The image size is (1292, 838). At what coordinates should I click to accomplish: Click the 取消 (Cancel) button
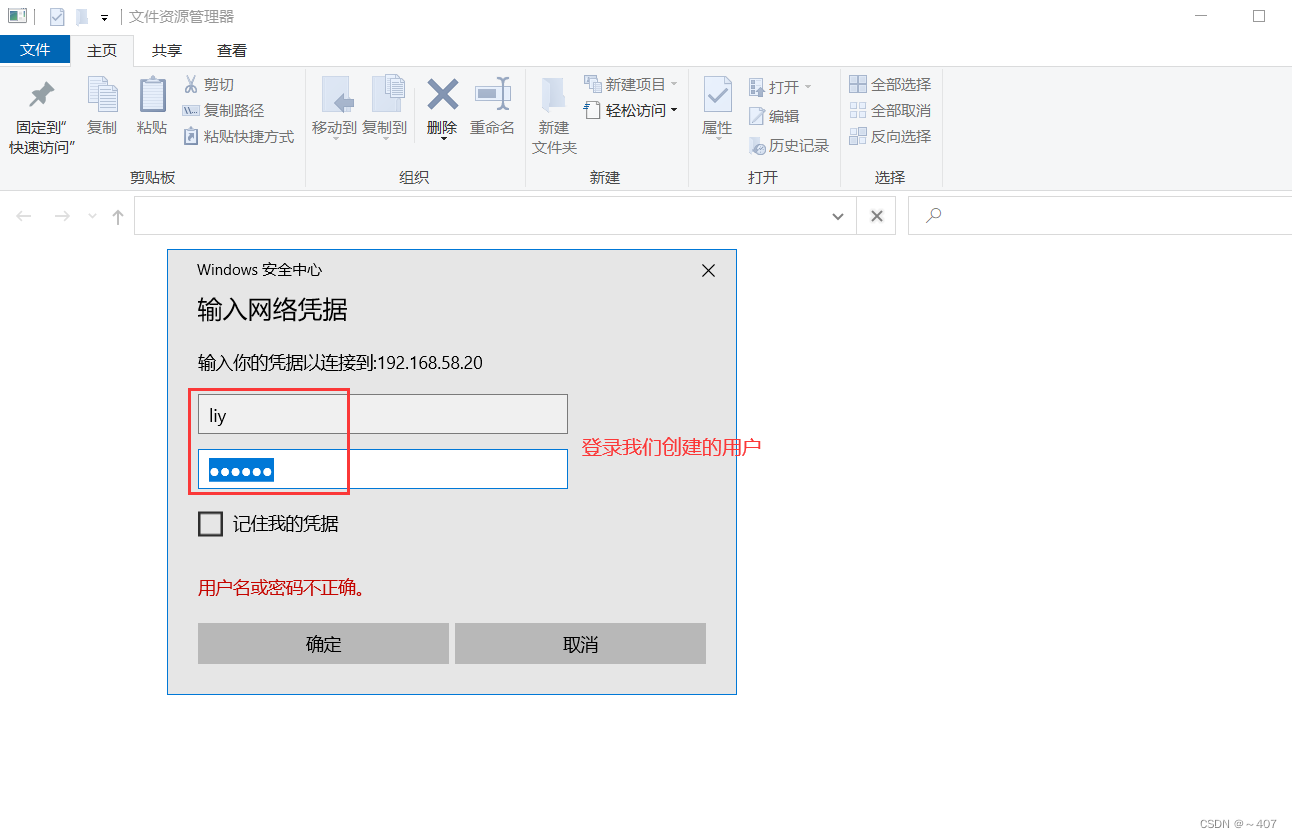[x=580, y=644]
